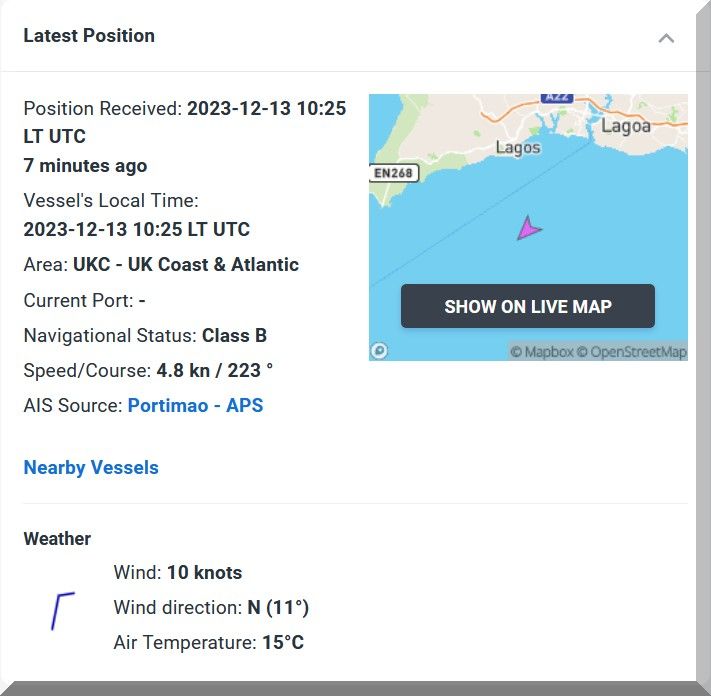Click the Lagoa town label on map
711x696 pixels.
(625, 126)
